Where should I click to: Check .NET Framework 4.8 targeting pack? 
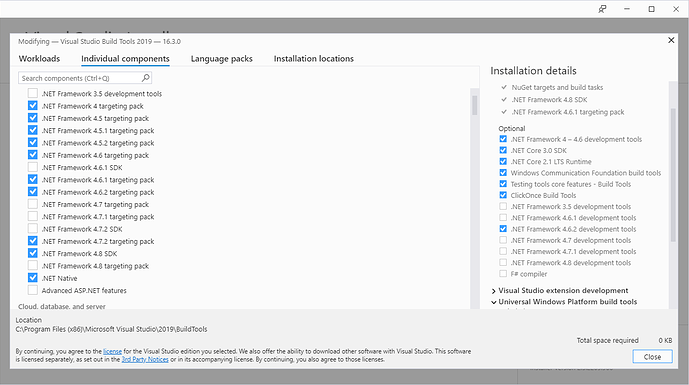(33, 265)
